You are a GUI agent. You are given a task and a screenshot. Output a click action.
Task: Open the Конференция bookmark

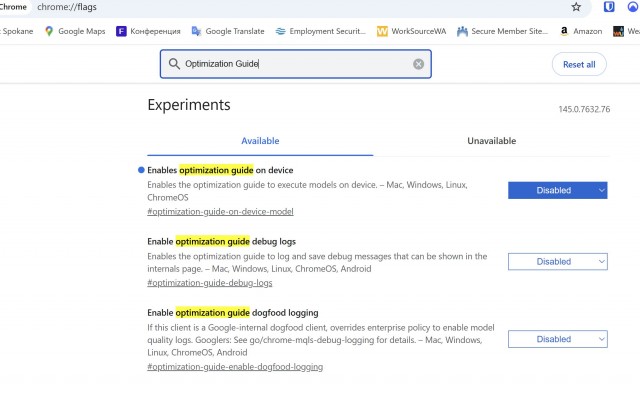(x=148, y=31)
